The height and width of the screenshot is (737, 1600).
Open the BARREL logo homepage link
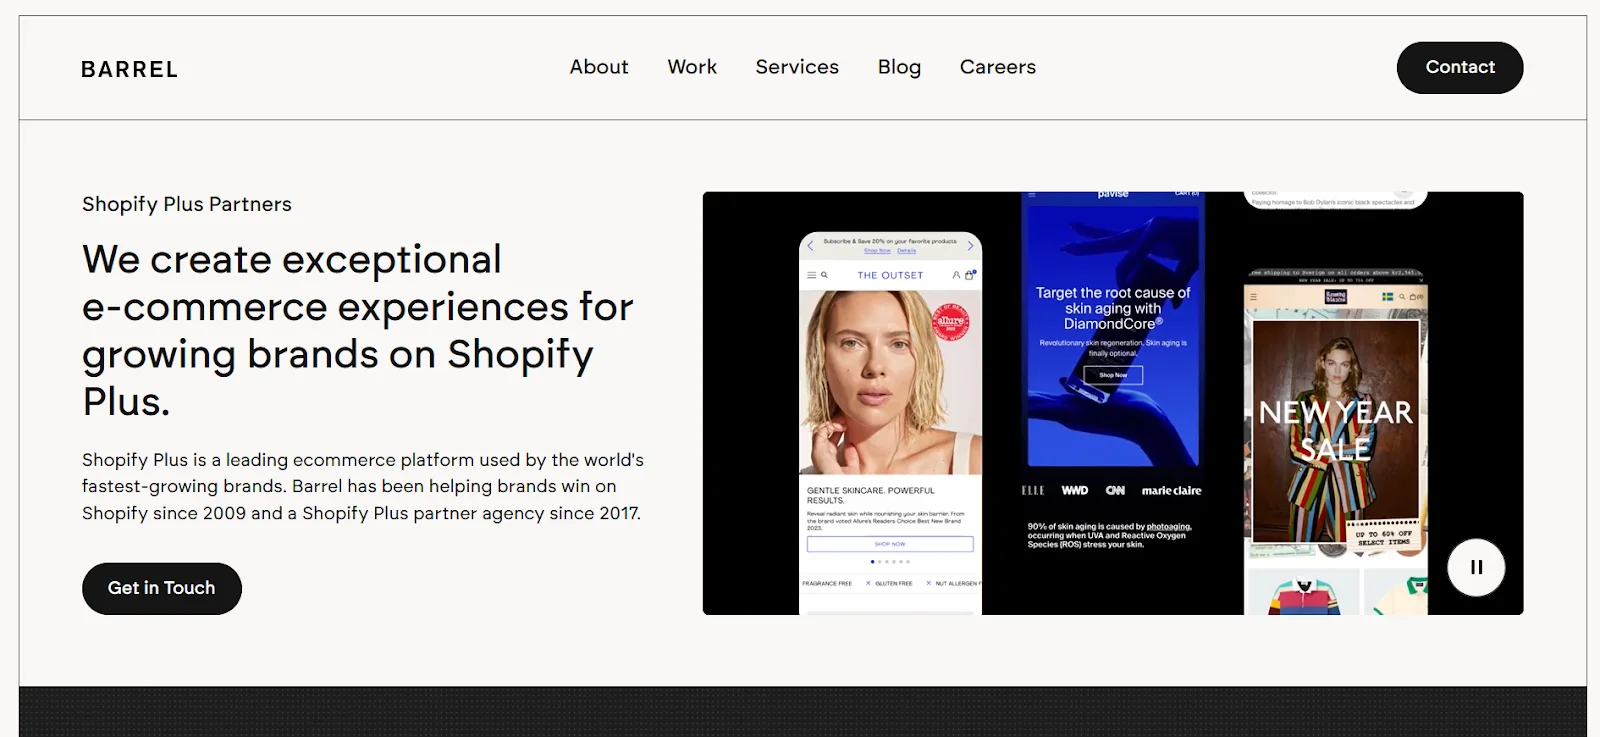click(129, 69)
